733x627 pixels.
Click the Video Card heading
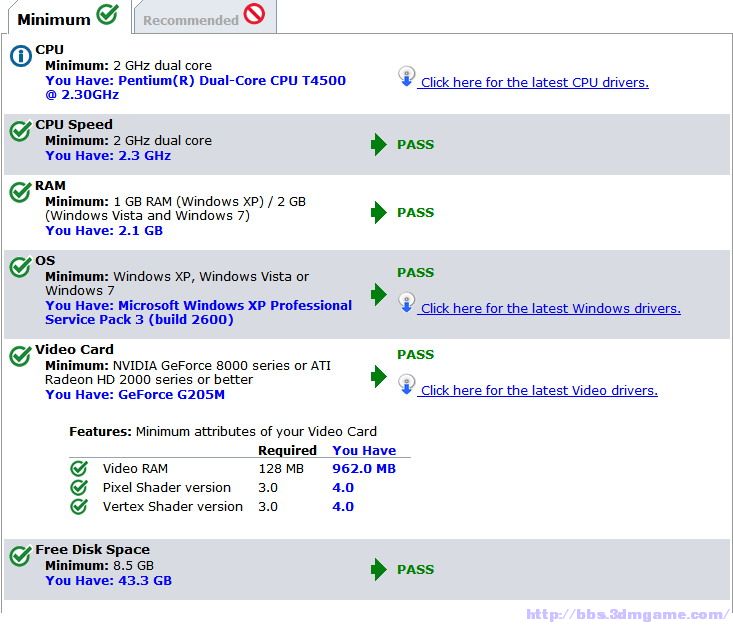pos(74,349)
